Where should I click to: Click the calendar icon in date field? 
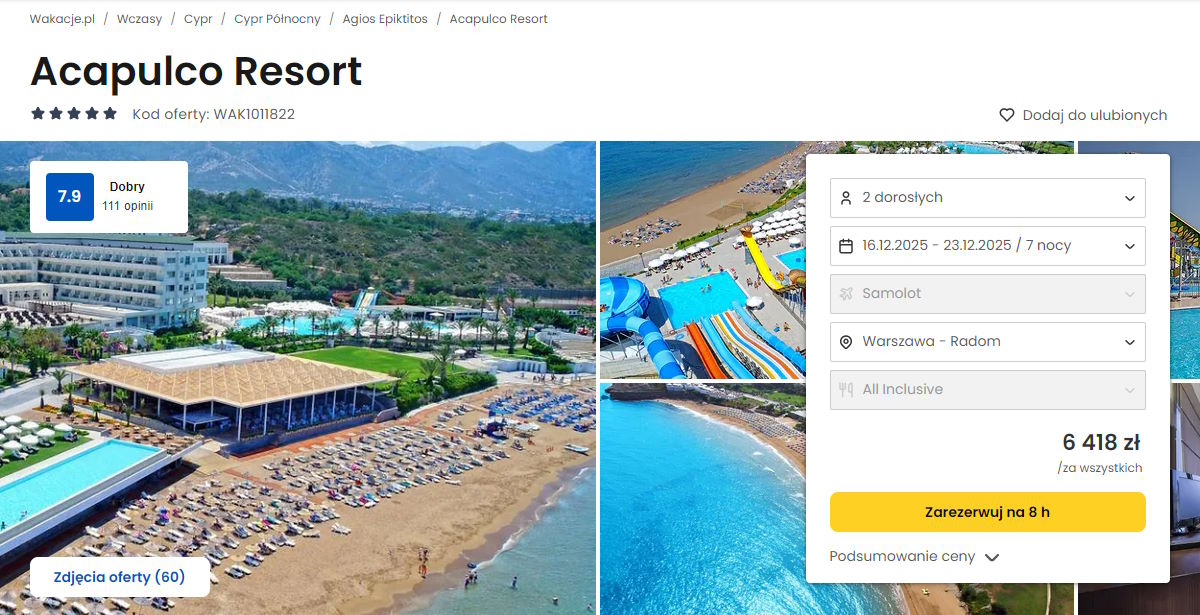pos(846,246)
